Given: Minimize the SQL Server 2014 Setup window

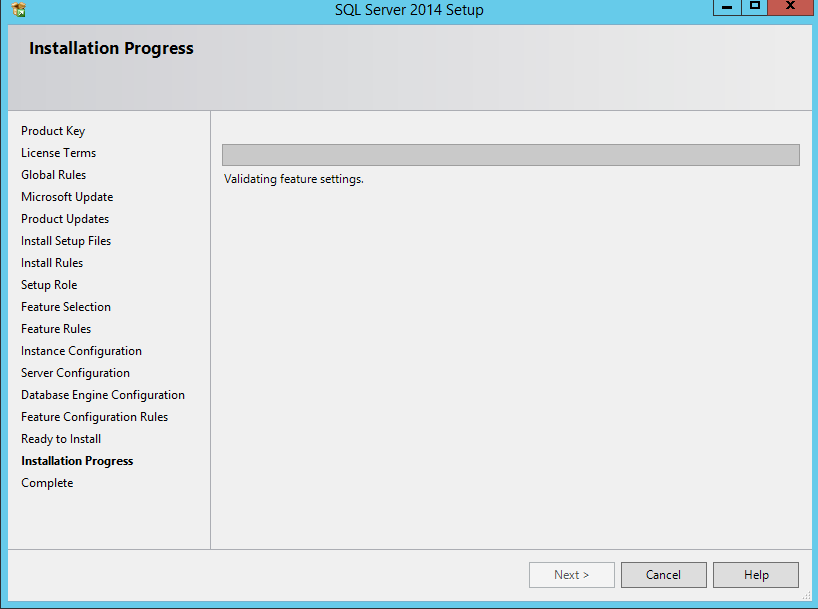Looking at the screenshot, I should tap(727, 7).
